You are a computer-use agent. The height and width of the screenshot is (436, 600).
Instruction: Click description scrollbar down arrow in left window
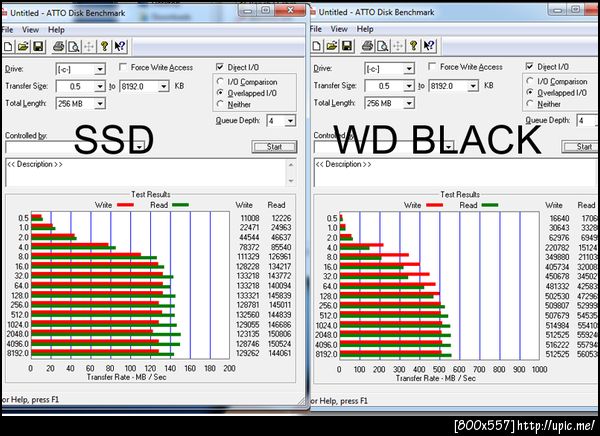291,181
